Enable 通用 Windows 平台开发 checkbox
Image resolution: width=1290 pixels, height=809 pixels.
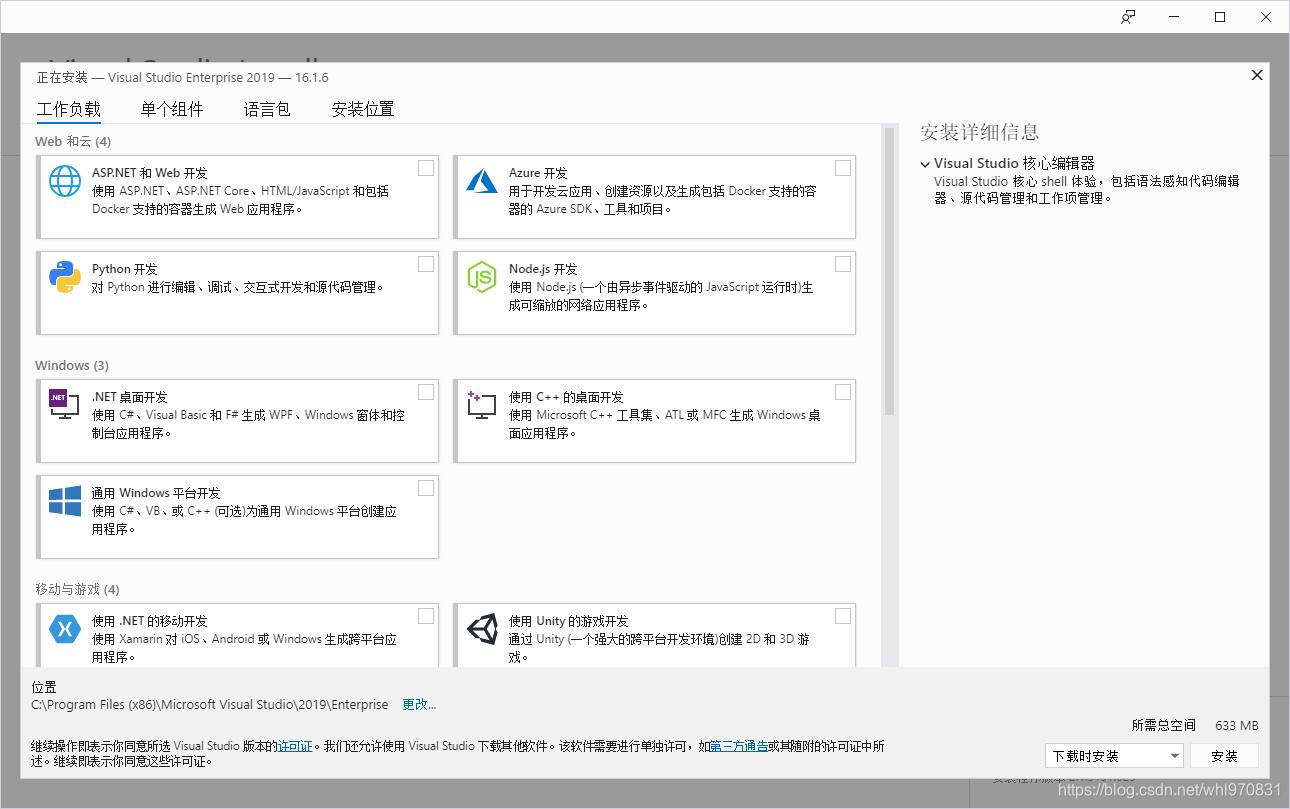pos(426,488)
